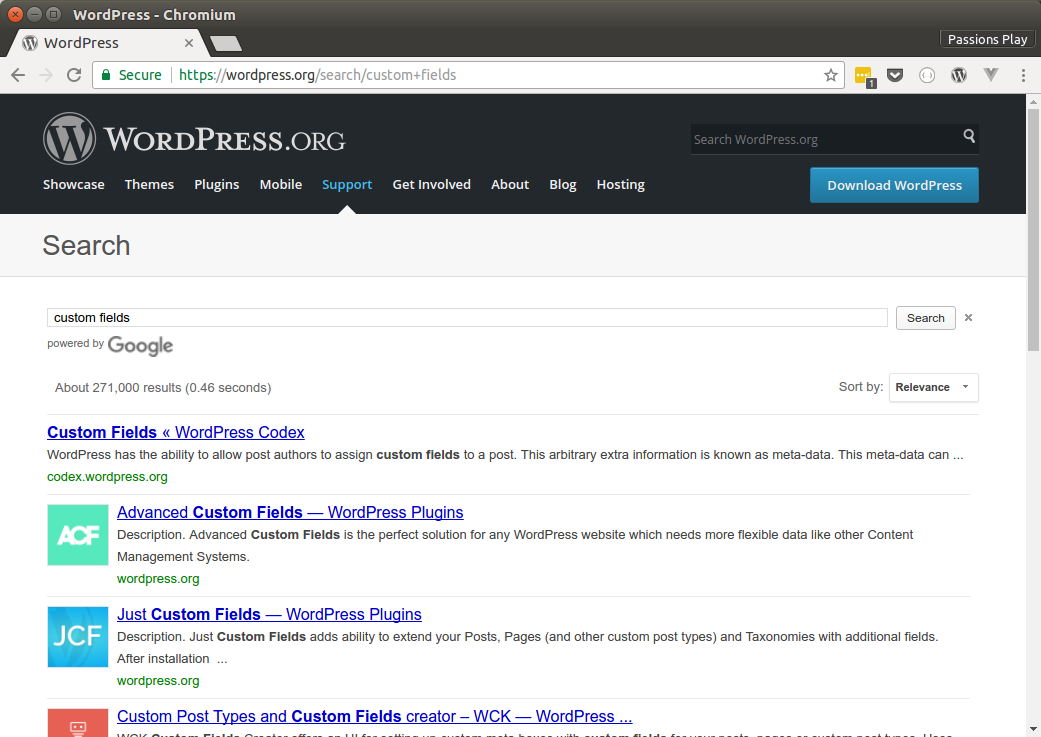Open a new tab button
The image size is (1041, 737).
(226, 44)
